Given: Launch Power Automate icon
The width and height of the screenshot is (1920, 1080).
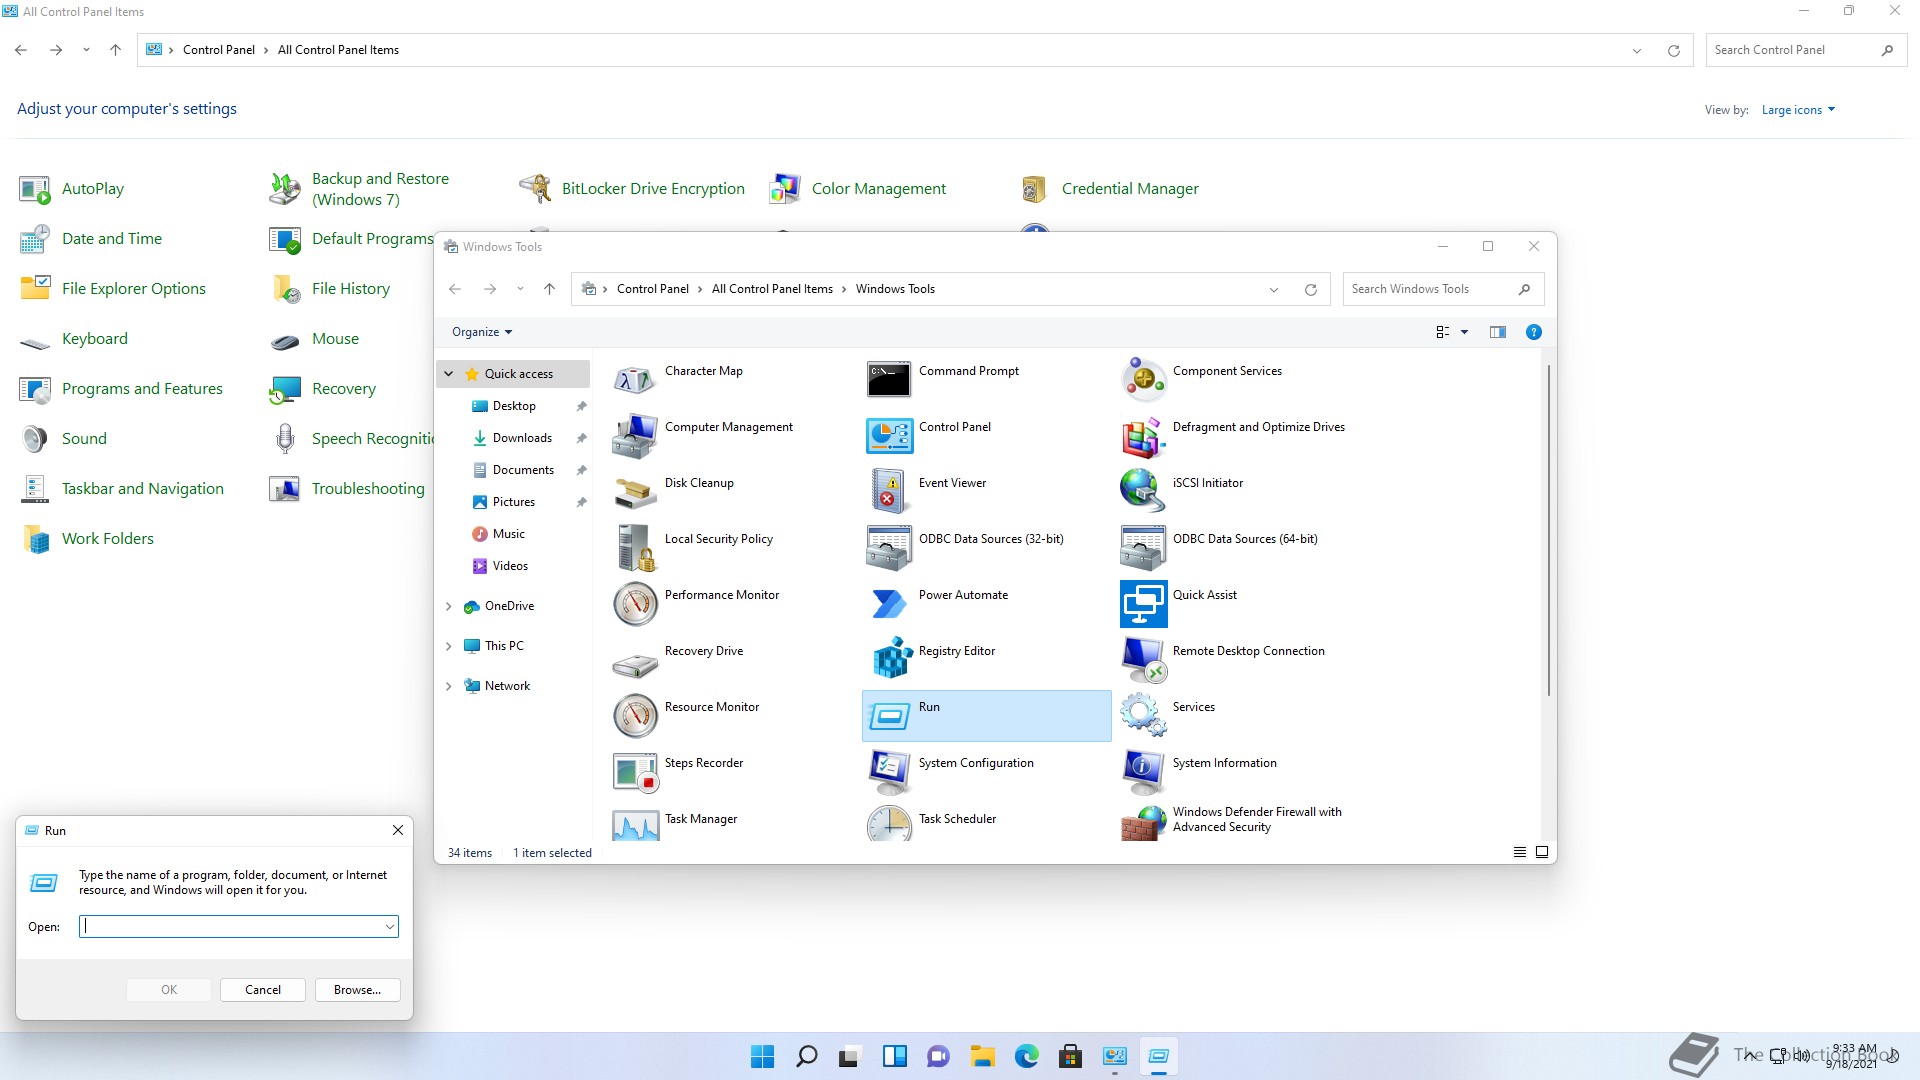Looking at the screenshot, I should coord(888,603).
